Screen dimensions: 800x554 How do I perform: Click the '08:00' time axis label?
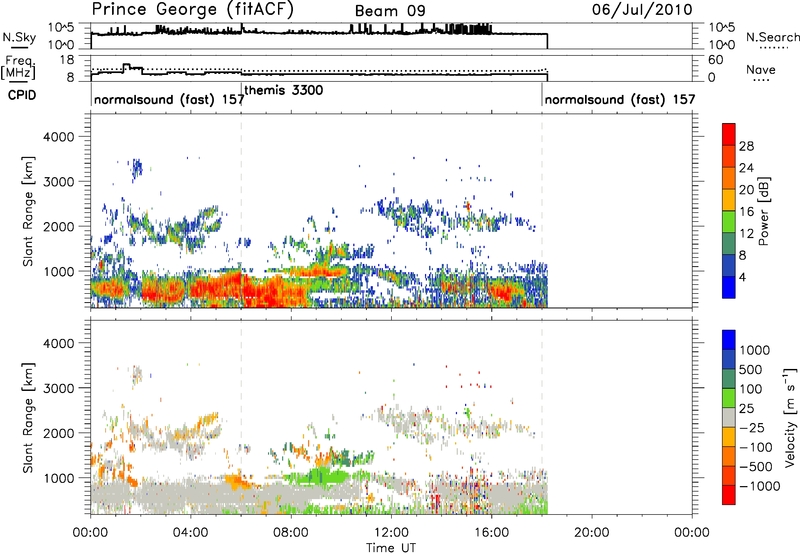point(291,533)
